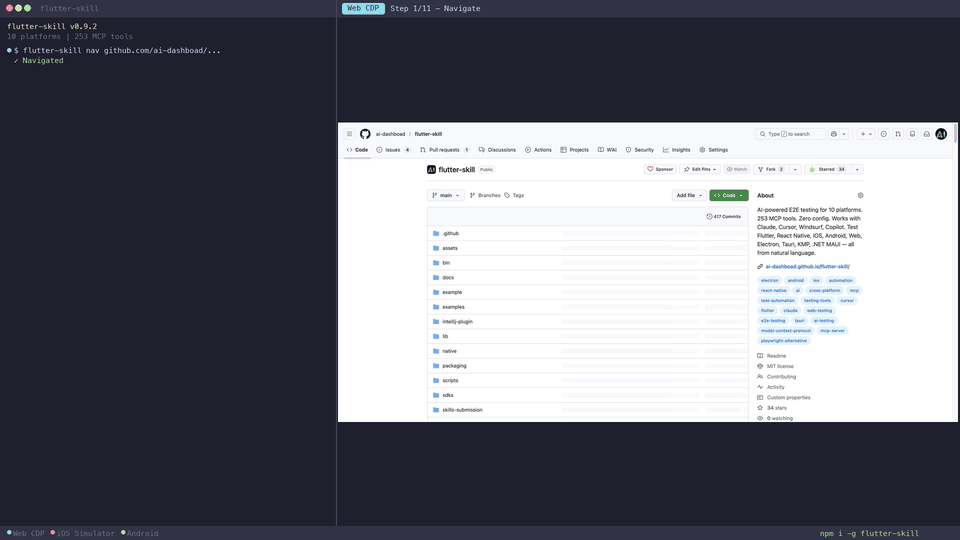Open the Insights tab
This screenshot has width=960, height=540.
pos(677,150)
